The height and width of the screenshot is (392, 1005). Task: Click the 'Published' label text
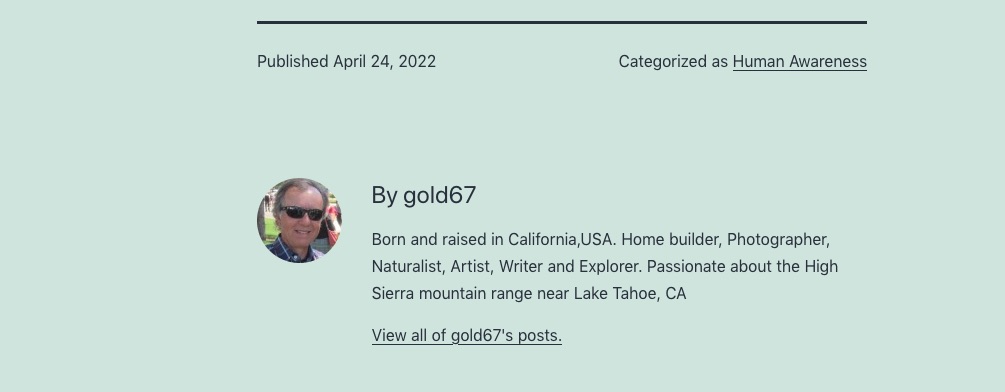pos(293,61)
